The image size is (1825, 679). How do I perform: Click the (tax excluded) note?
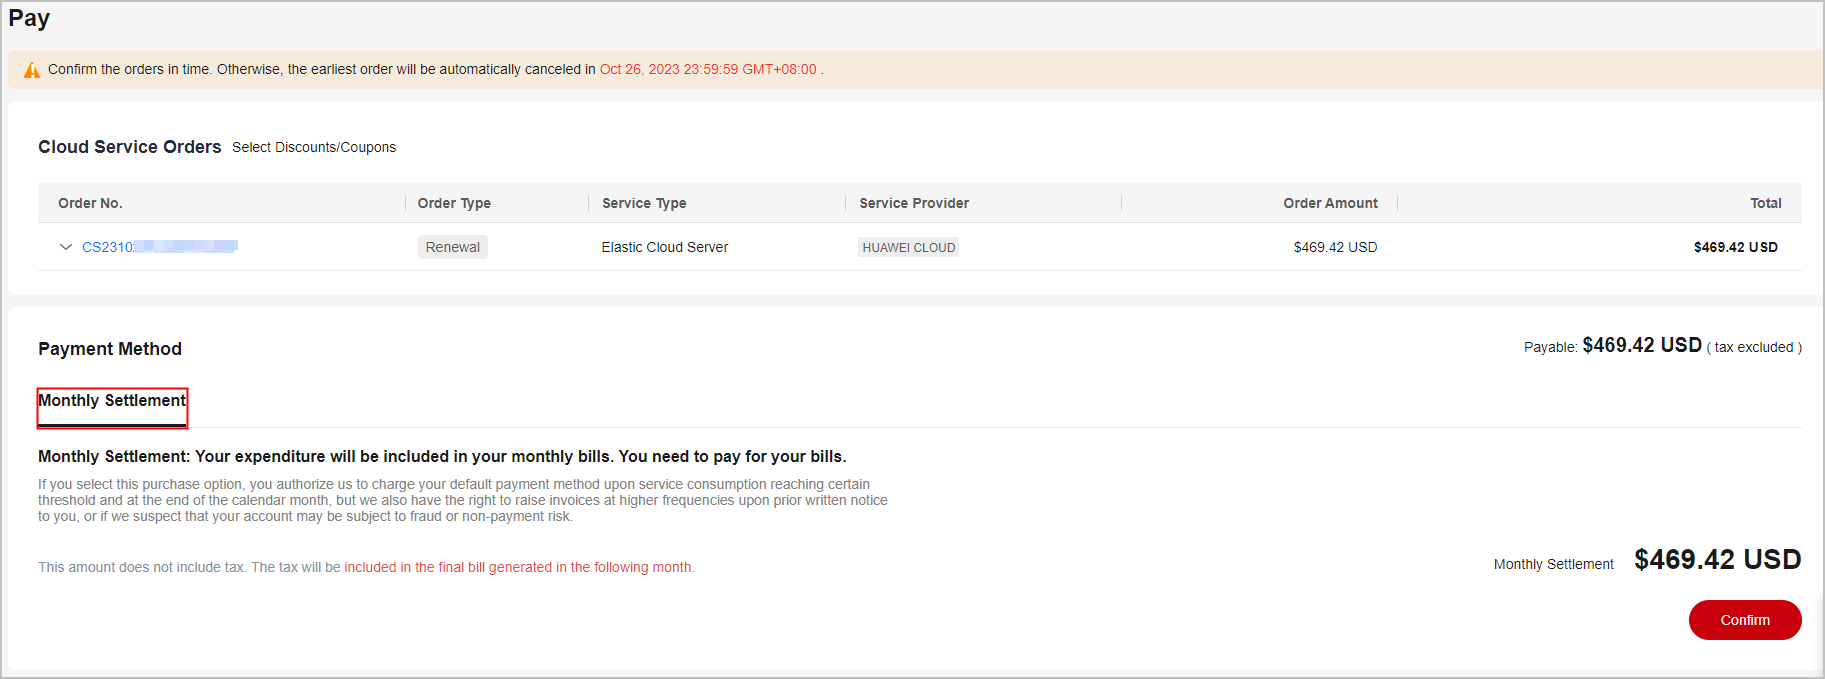1754,347
